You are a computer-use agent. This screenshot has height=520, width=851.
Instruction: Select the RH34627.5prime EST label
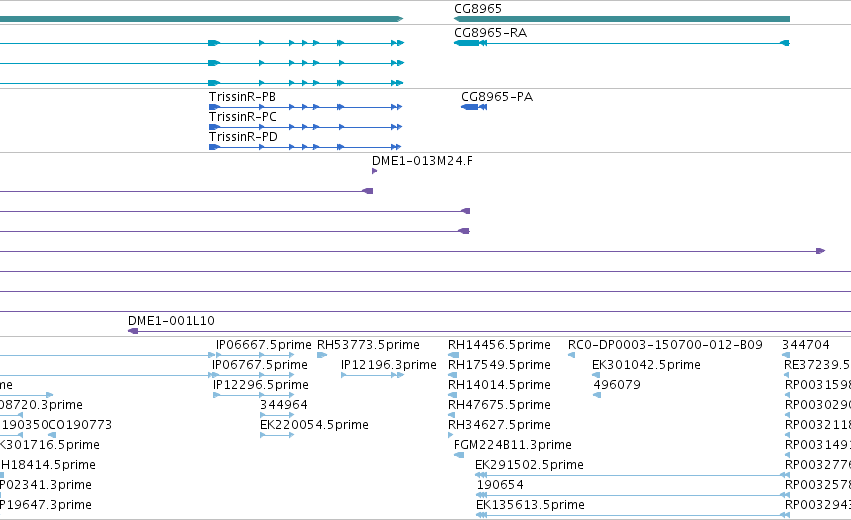pyautogui.click(x=499, y=425)
